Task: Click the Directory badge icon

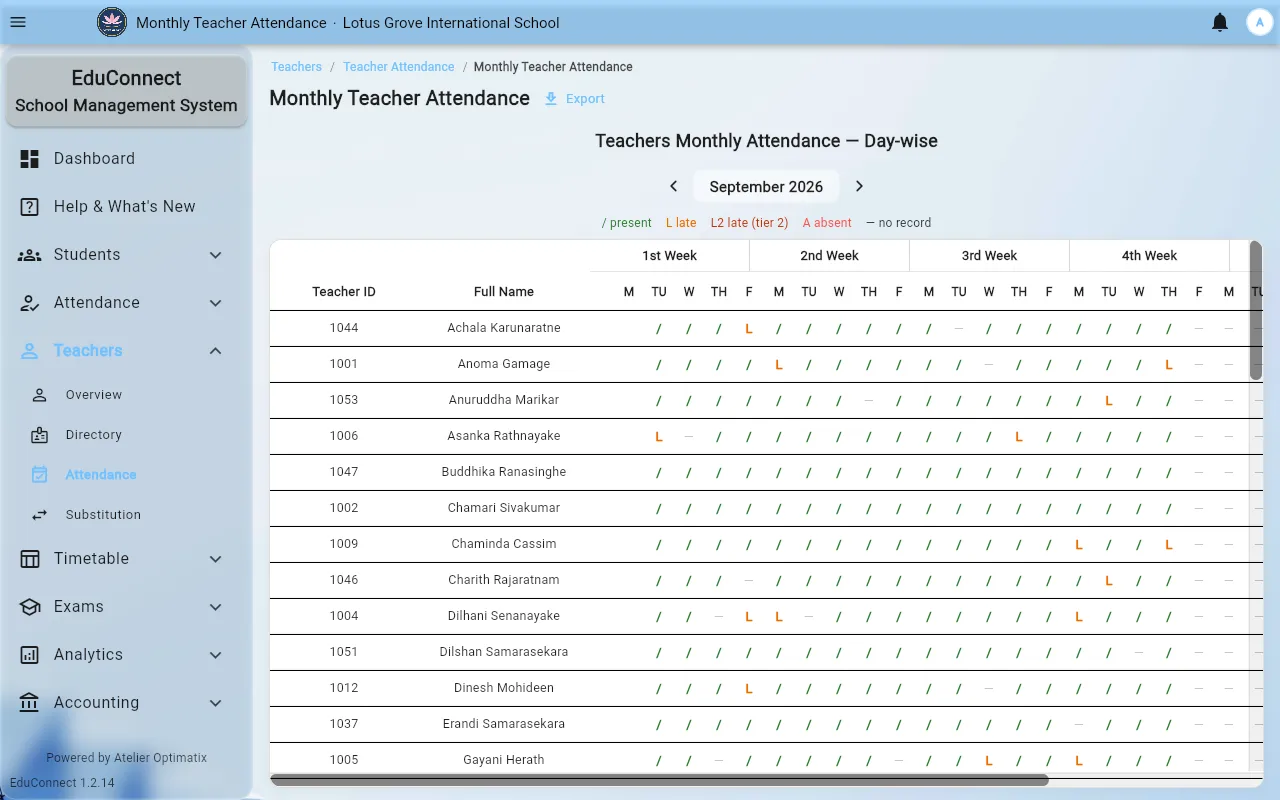Action: click(40, 434)
